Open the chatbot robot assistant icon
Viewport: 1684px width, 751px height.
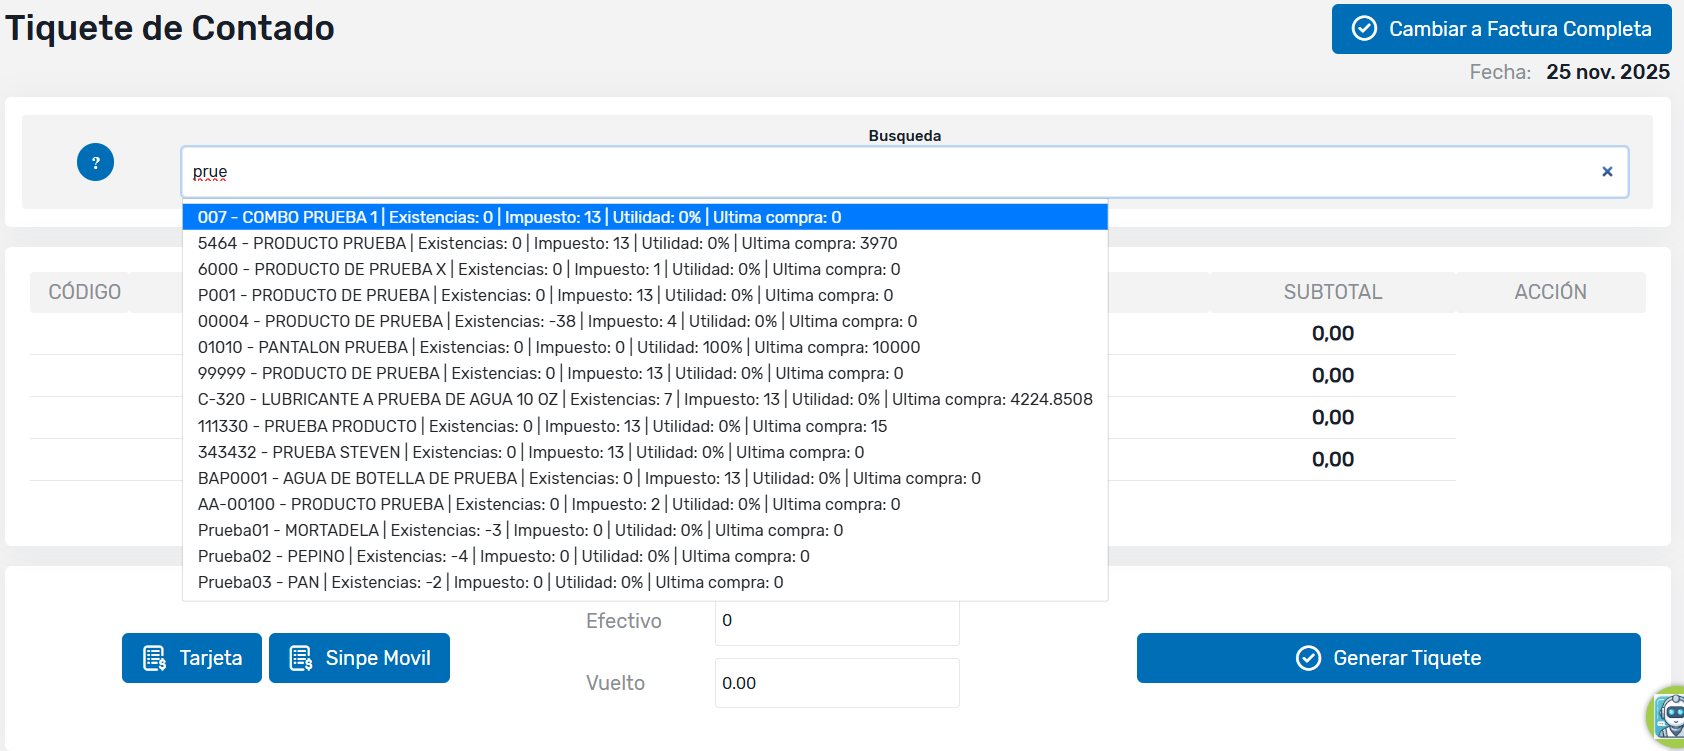tap(1668, 716)
